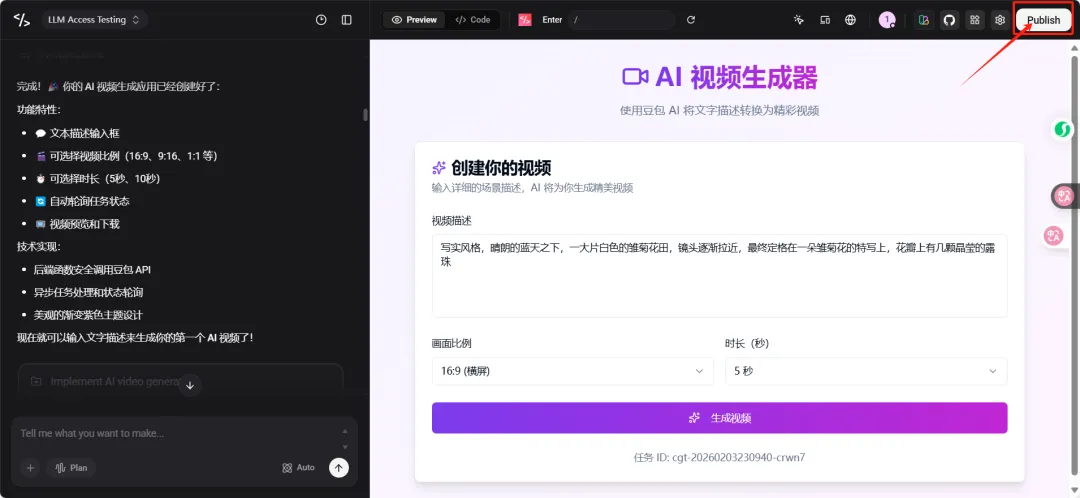1080x498 pixels.
Task: Click the preview scrollbar up arrow
Action: coord(1074,47)
